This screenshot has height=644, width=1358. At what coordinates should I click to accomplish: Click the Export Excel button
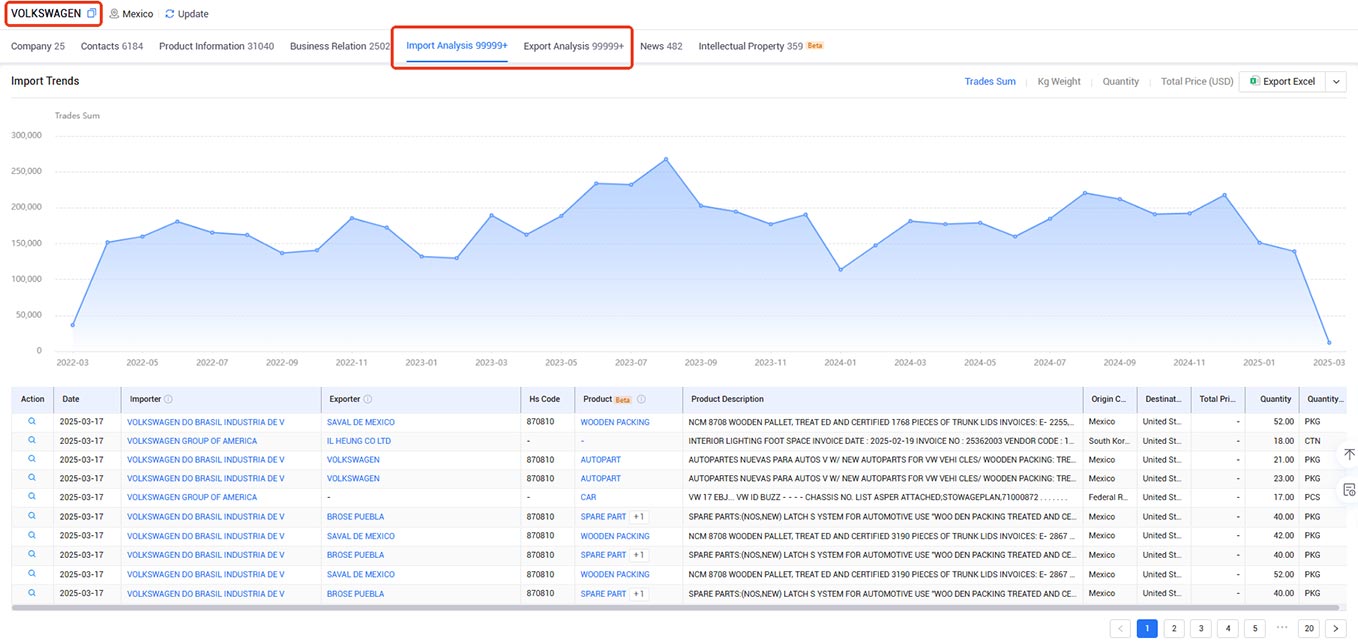coord(1282,81)
